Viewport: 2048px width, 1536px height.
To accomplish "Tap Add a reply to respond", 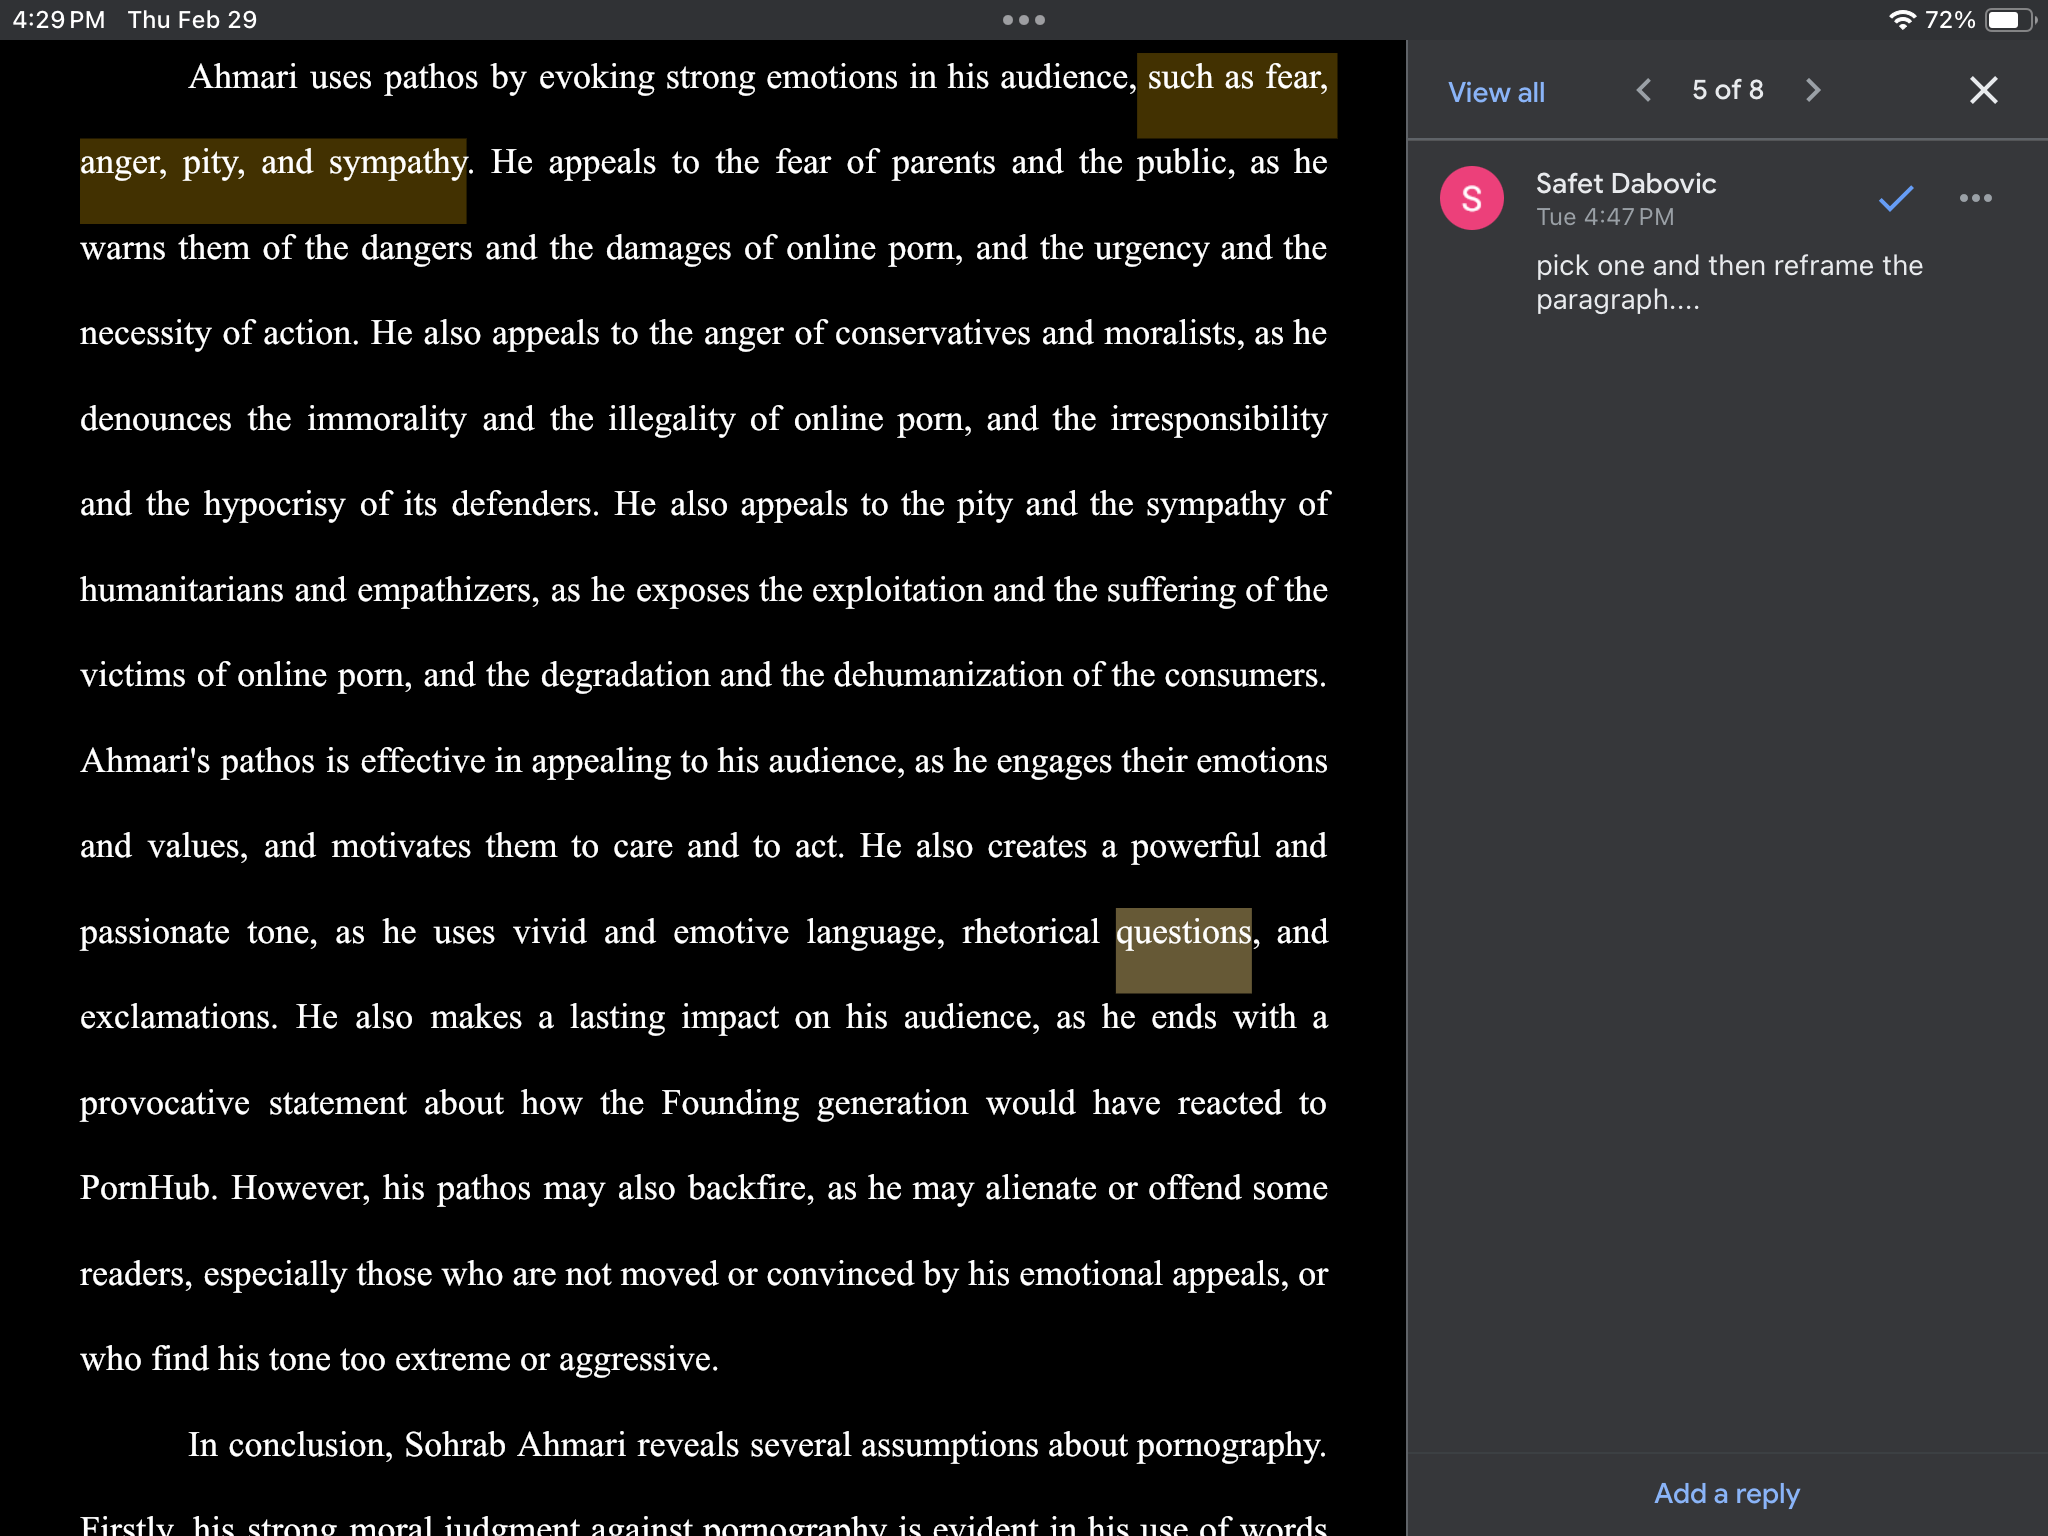I will click(x=1725, y=1493).
